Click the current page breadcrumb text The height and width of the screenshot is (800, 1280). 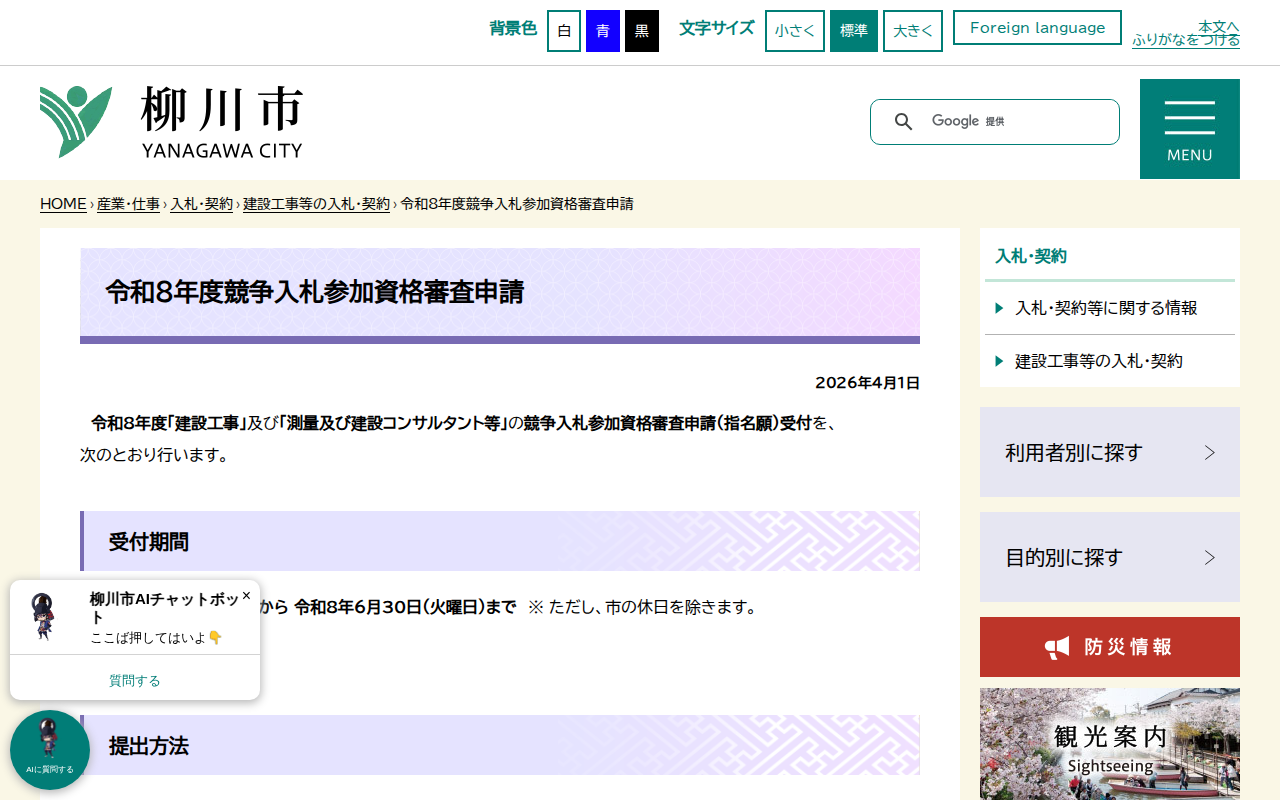pyautogui.click(x=517, y=204)
